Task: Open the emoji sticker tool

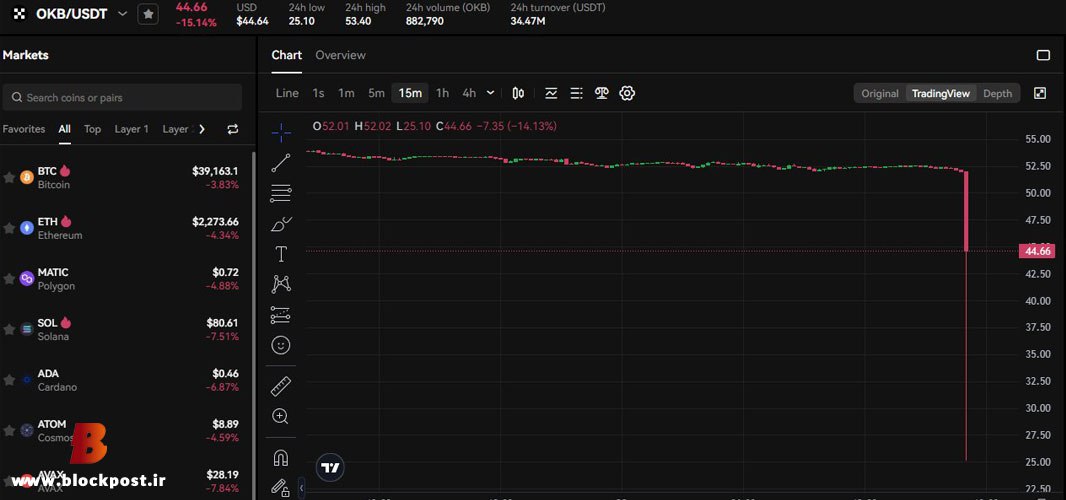Action: click(281, 346)
